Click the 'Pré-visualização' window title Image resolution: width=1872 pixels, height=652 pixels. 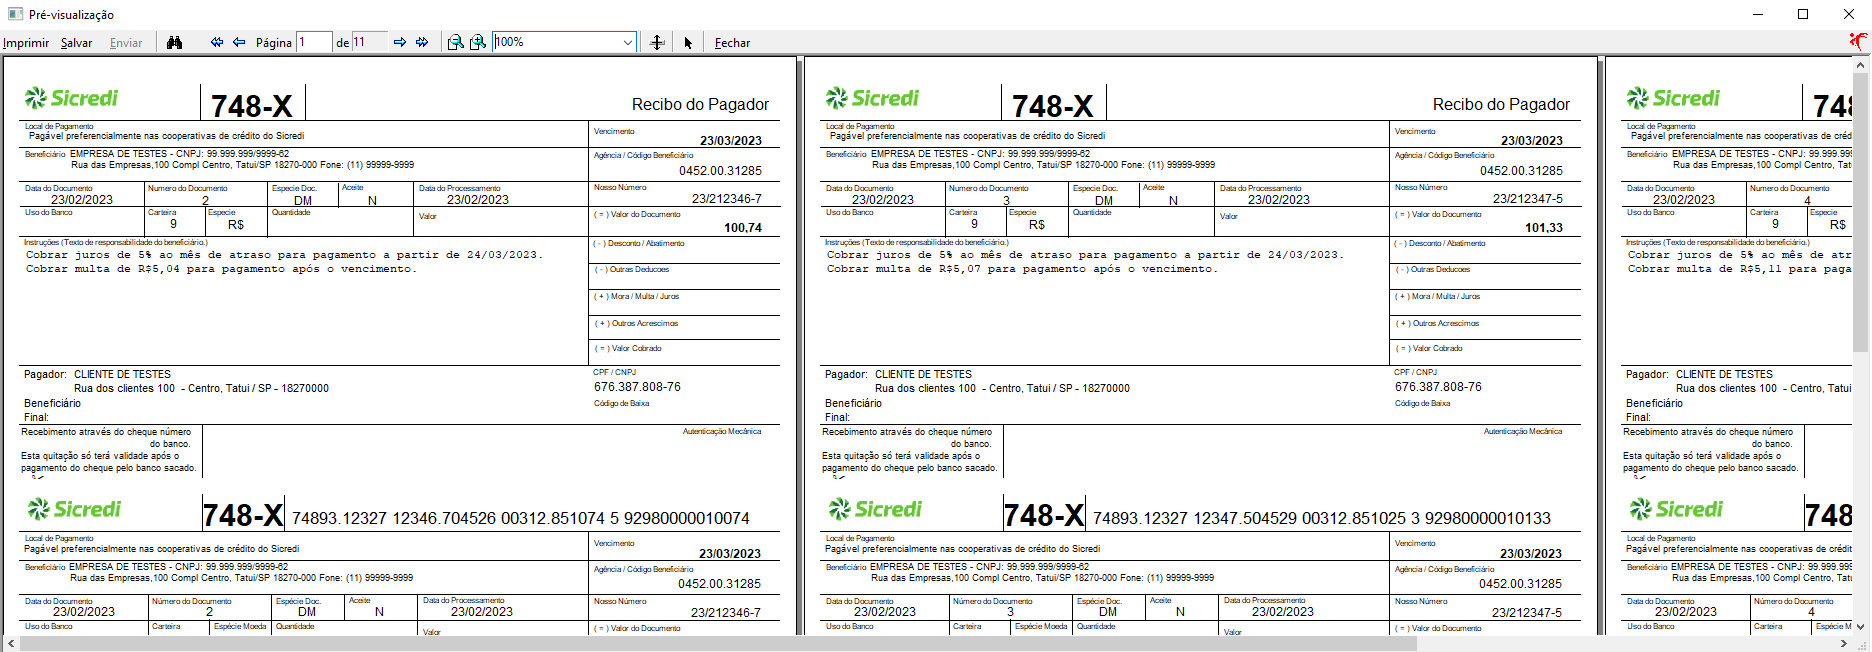click(71, 15)
